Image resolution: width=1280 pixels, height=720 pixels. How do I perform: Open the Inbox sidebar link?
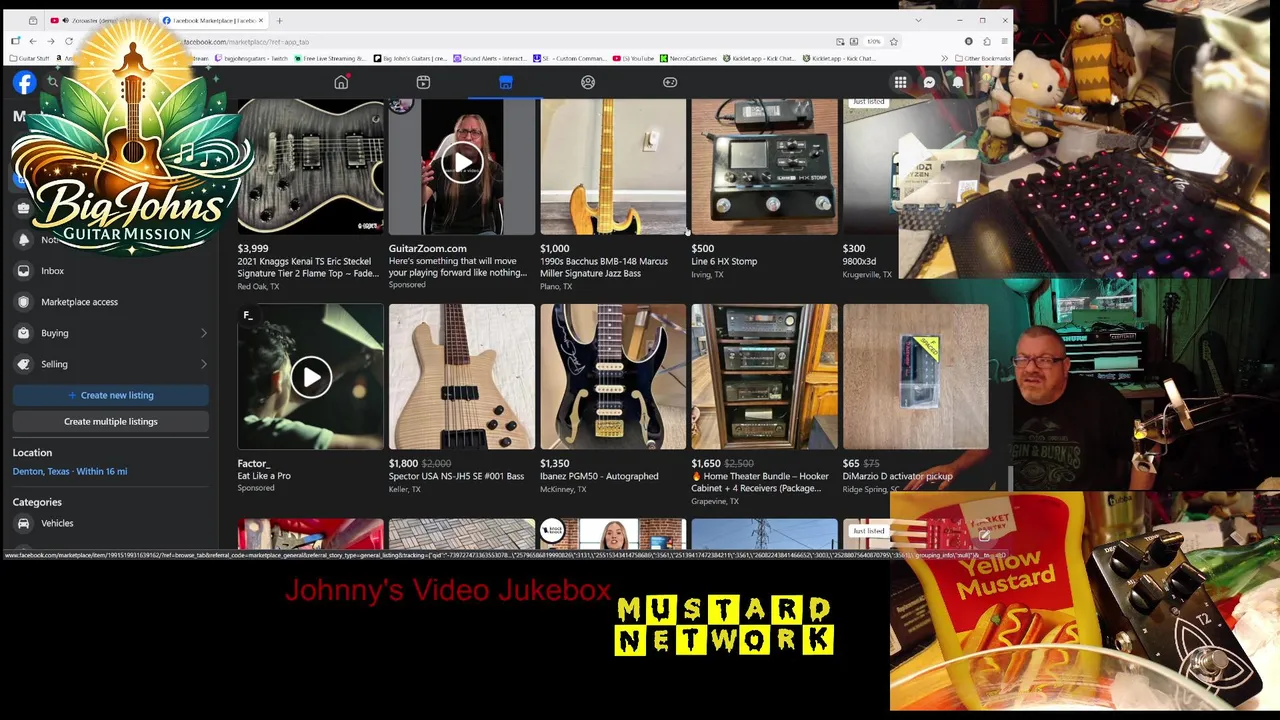[52, 271]
